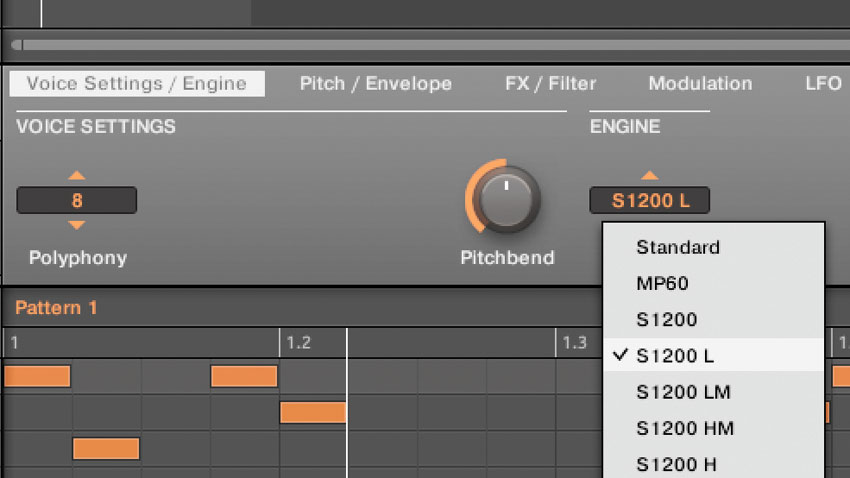Image resolution: width=850 pixels, height=478 pixels.
Task: Click the horizontal scrollbar above the tabs
Action: pyautogui.click(x=425, y=45)
